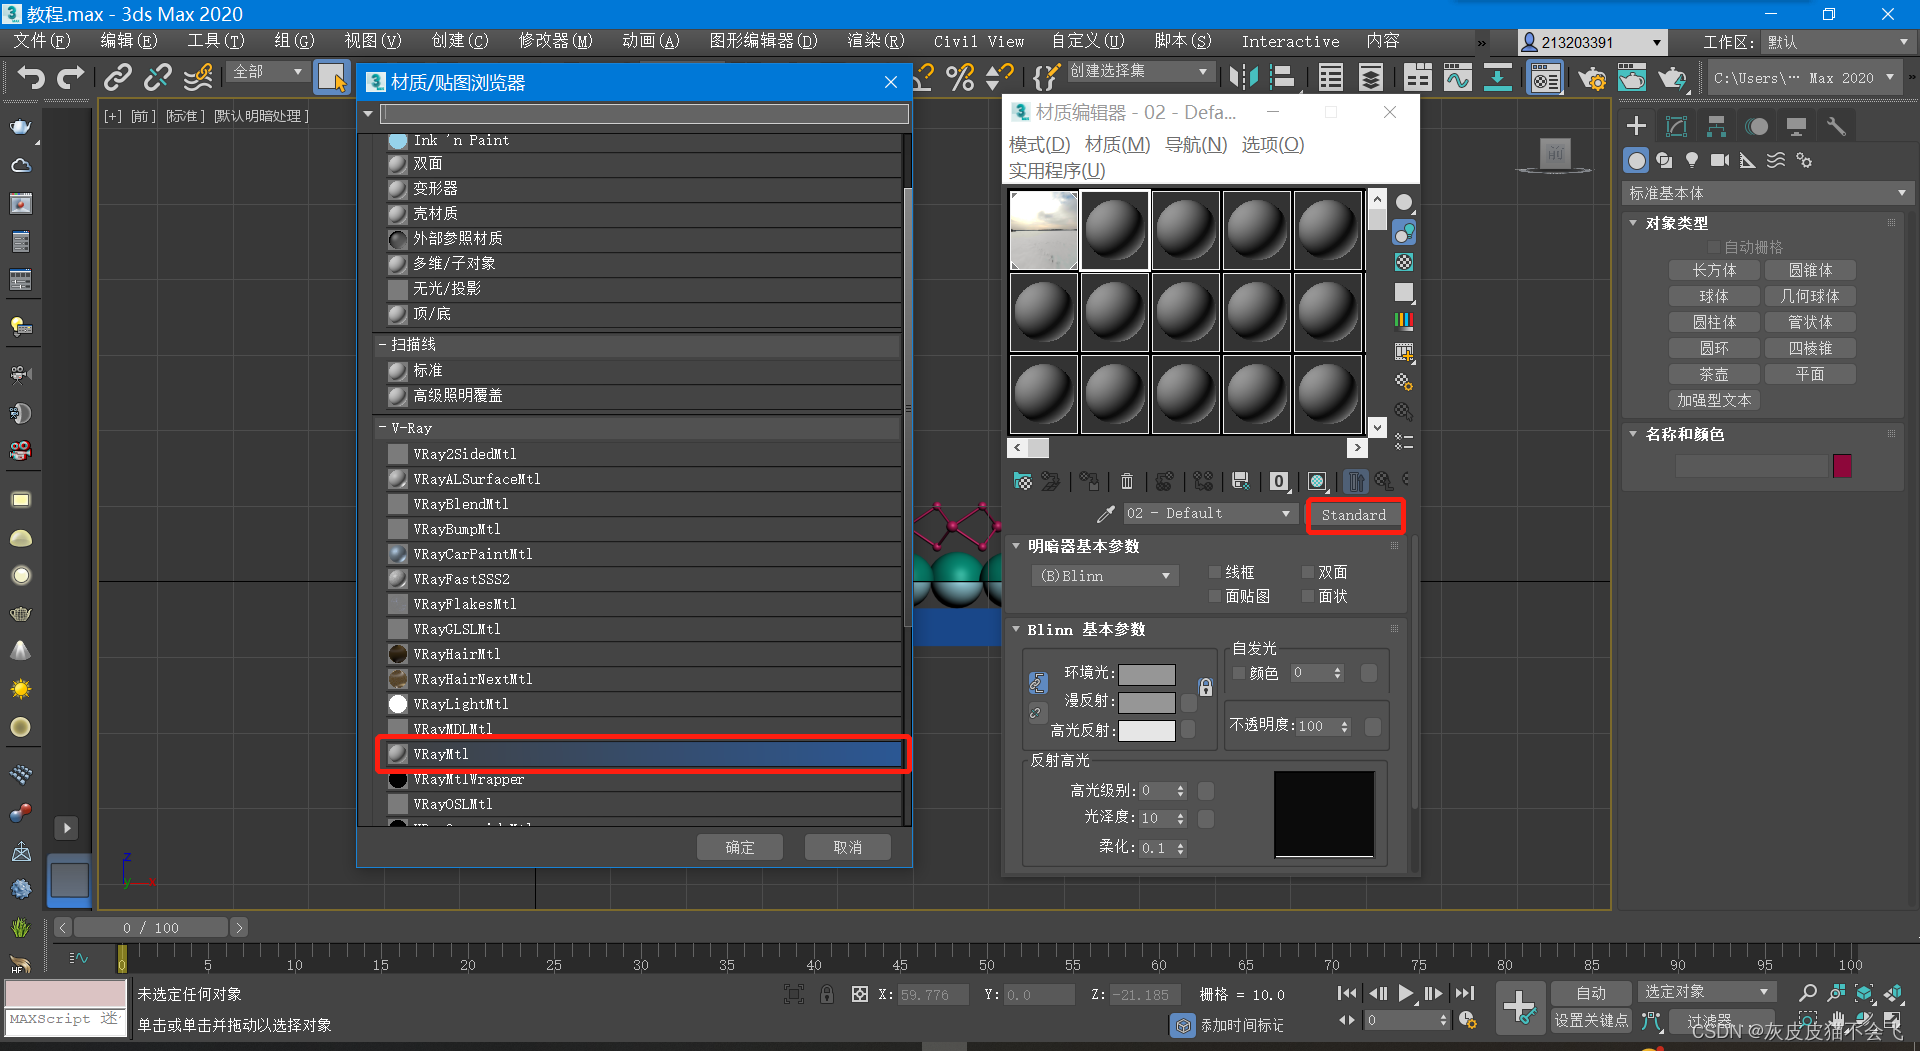Click Put to Library save icon
Screen dimensions: 1920x1051
pyautogui.click(x=1240, y=481)
